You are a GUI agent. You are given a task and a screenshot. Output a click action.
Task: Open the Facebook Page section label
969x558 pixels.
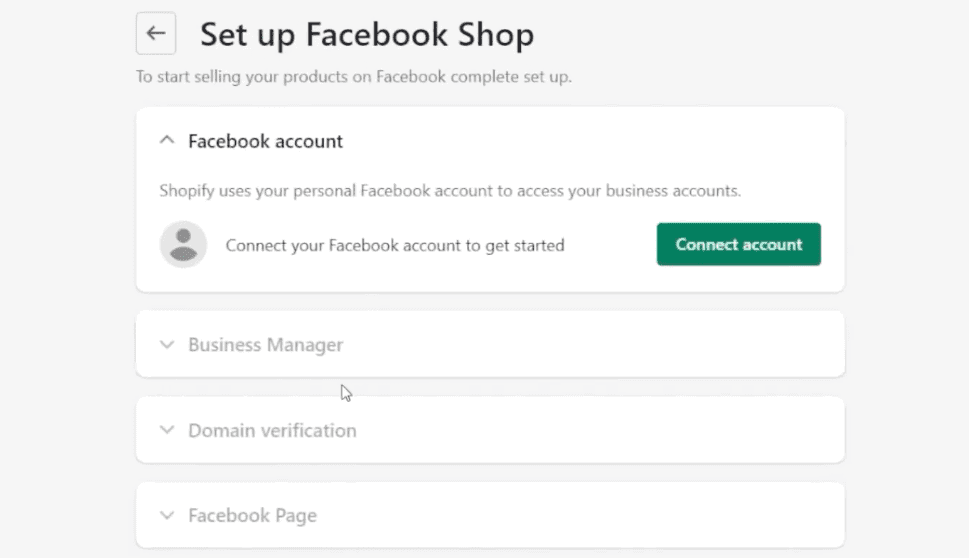tap(252, 515)
